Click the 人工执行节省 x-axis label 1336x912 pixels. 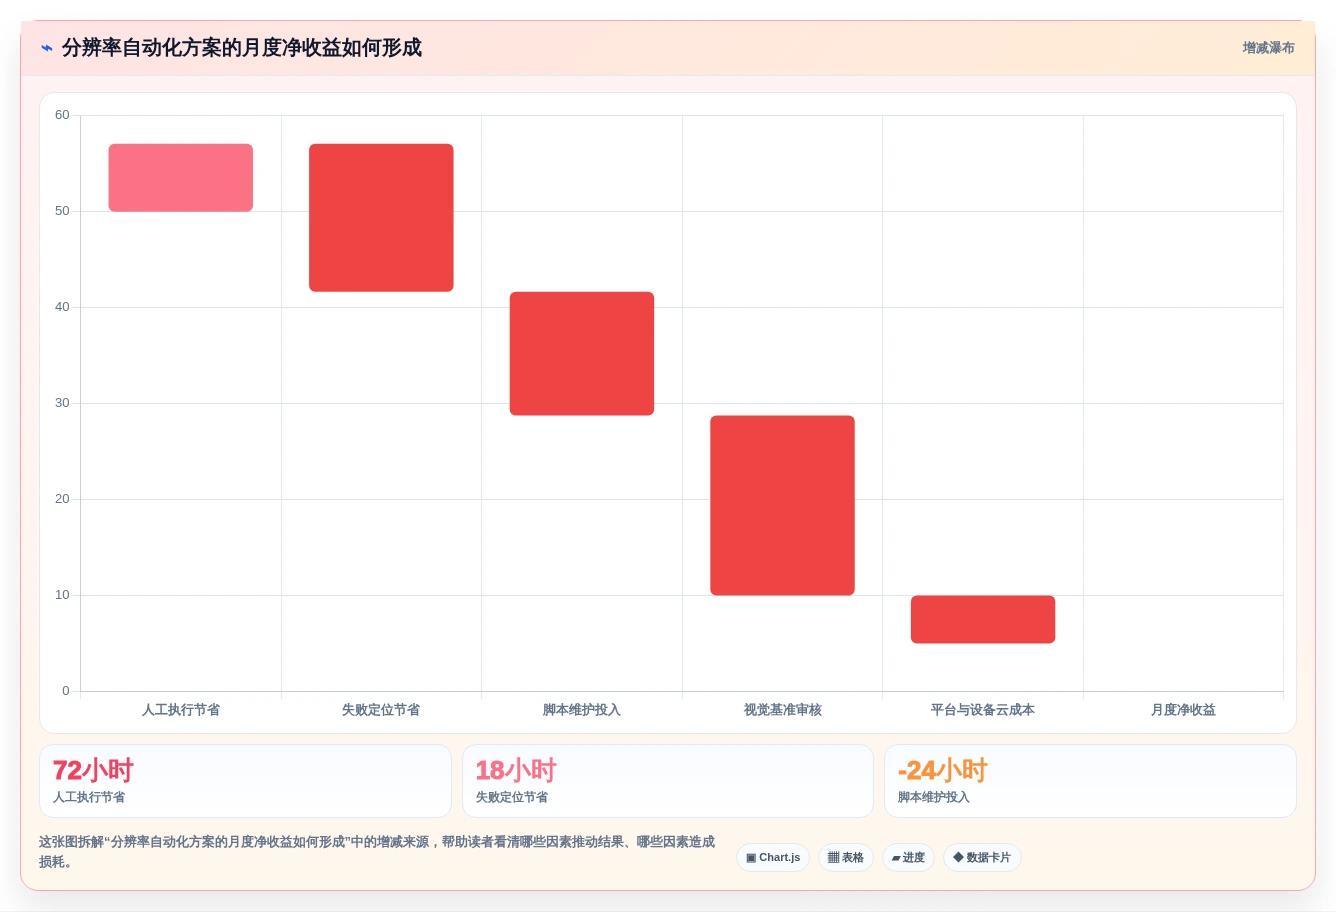(181, 710)
